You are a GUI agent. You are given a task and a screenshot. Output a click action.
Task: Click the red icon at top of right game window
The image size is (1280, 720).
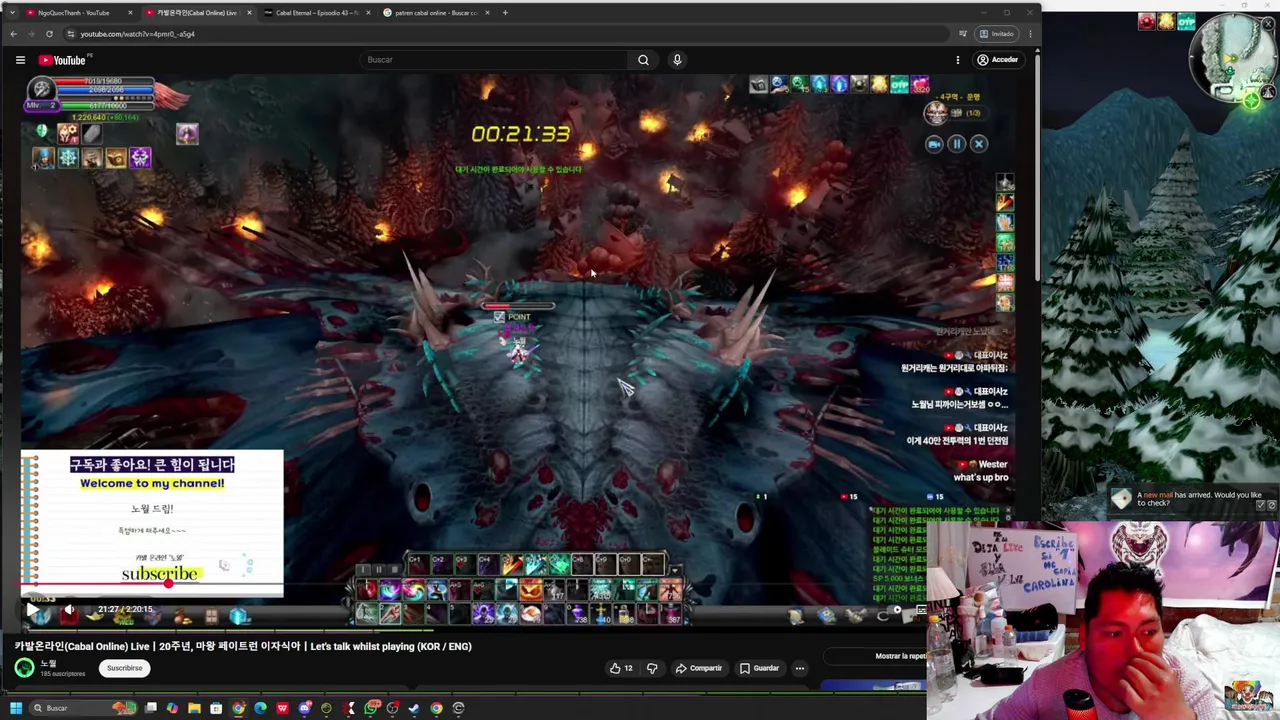(1147, 21)
